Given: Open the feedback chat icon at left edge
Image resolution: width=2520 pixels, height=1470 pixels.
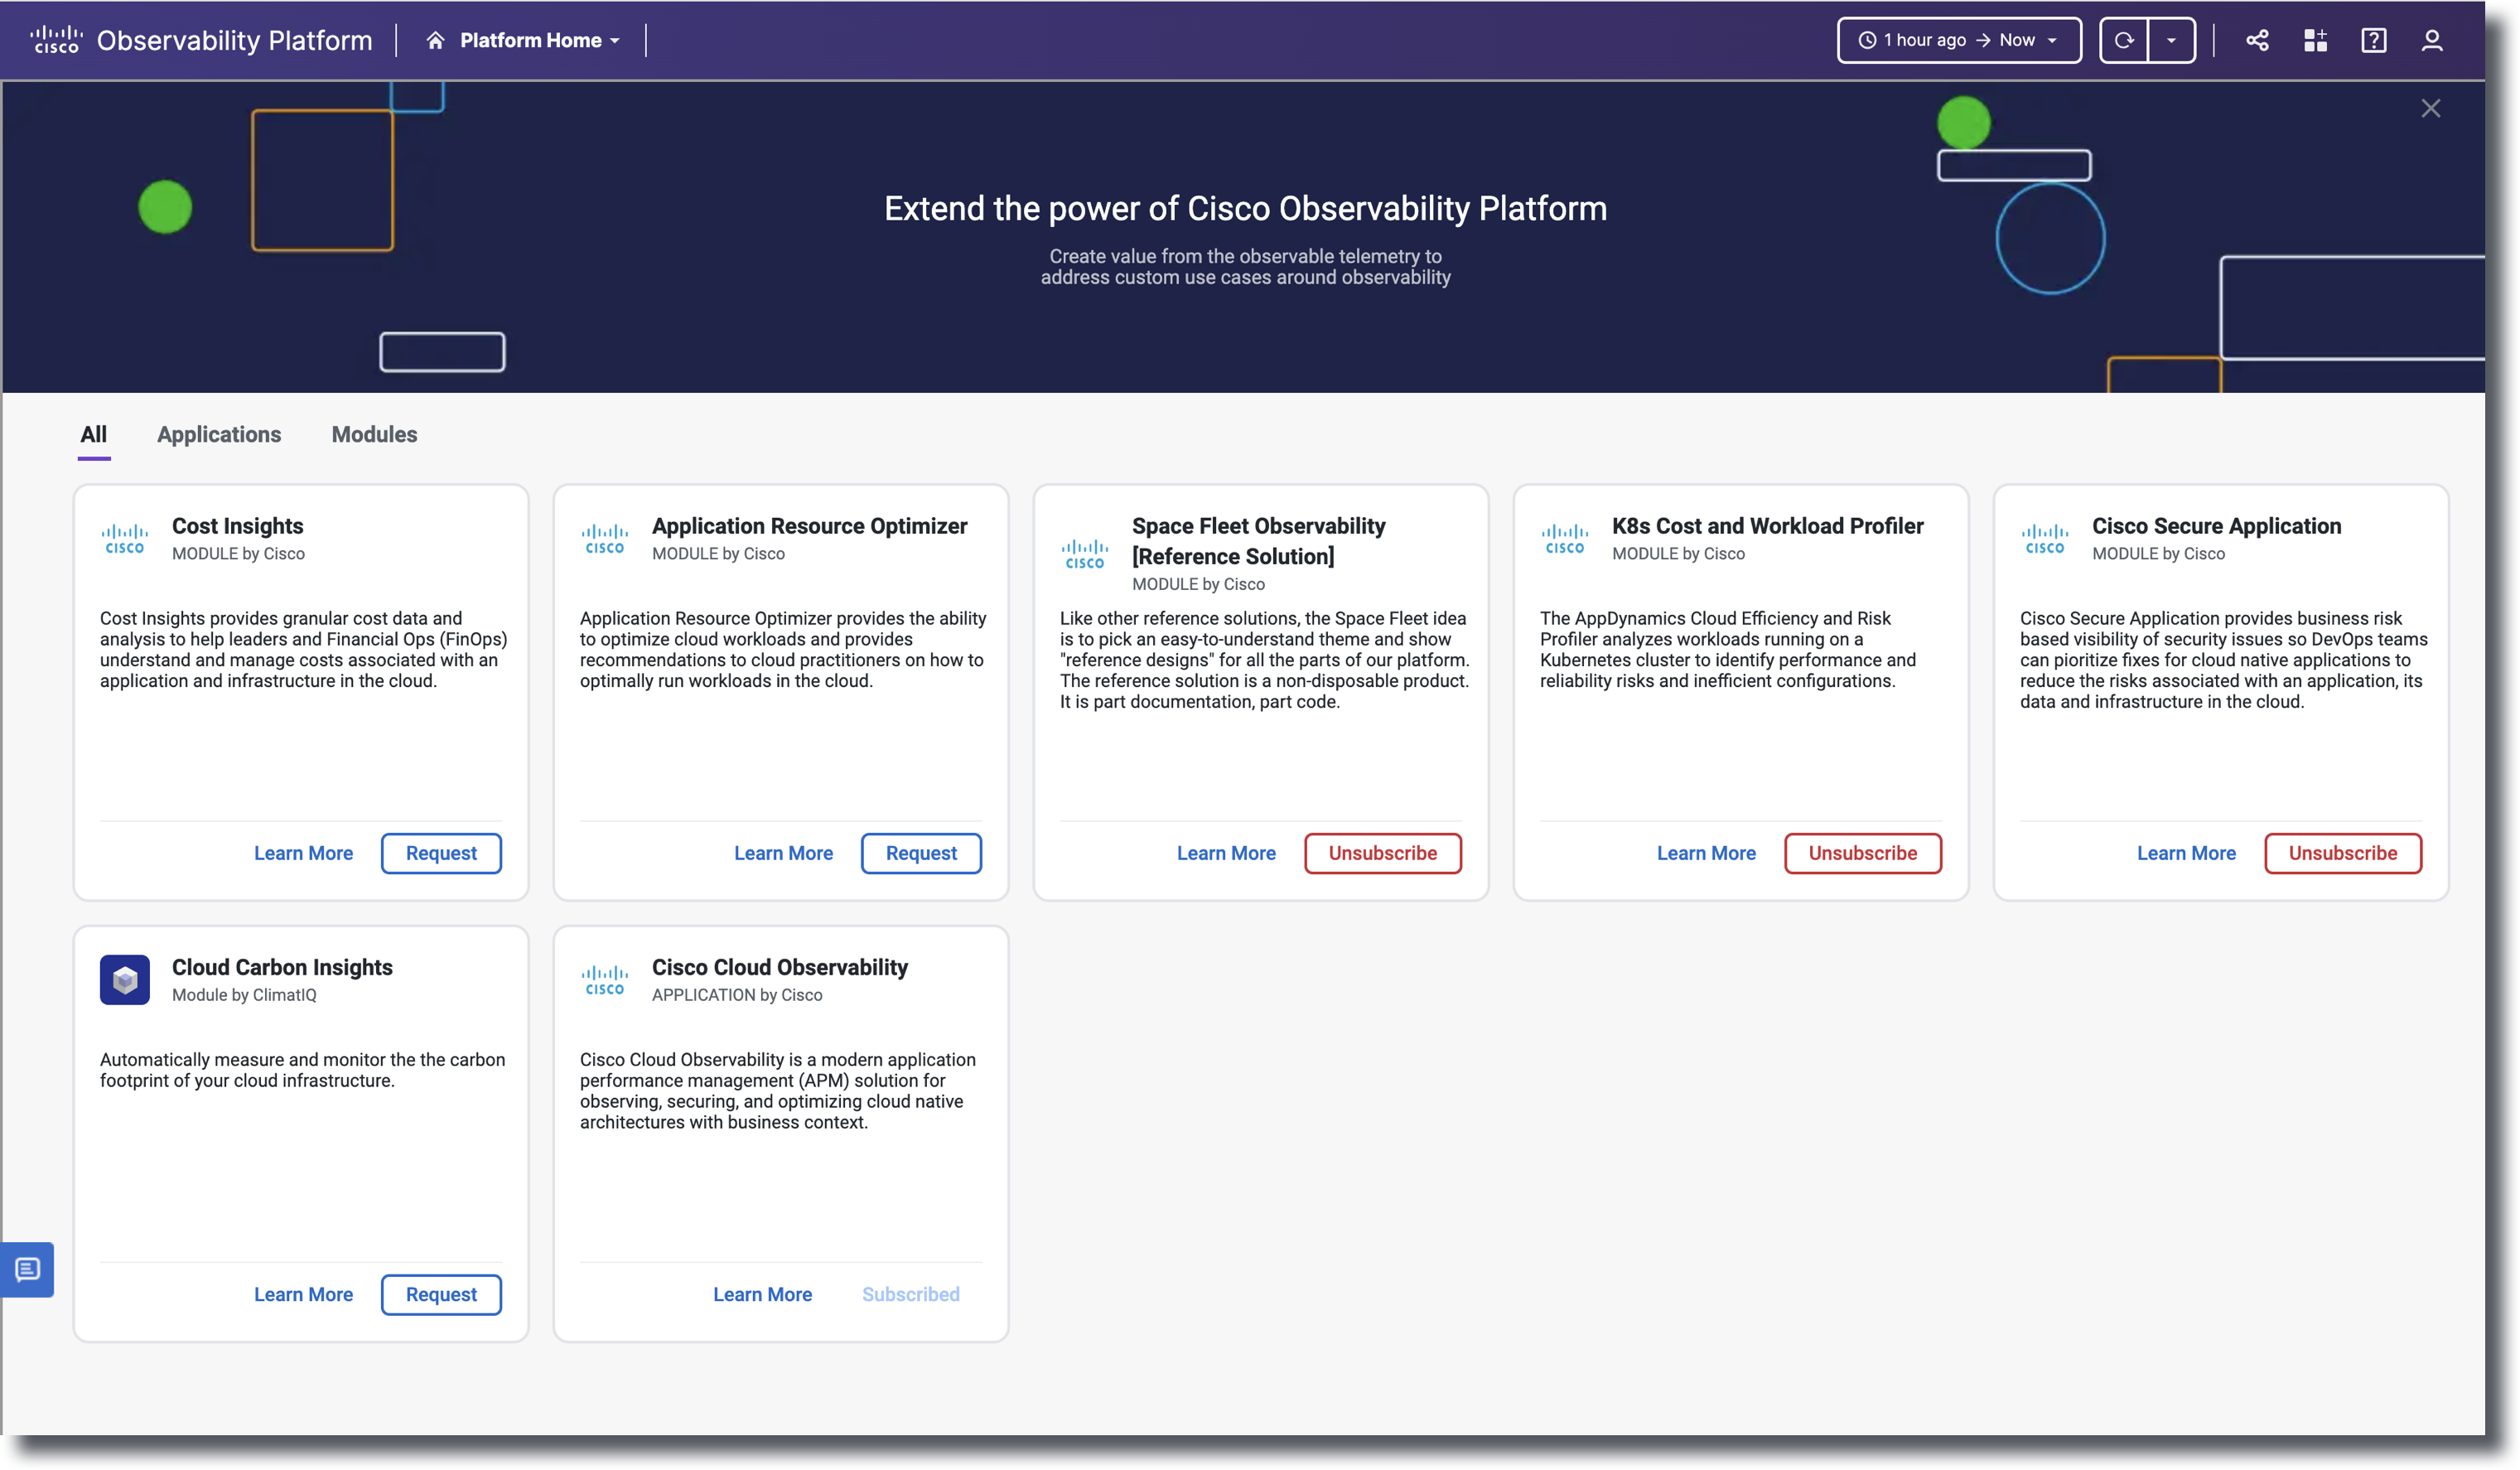Looking at the screenshot, I should (x=27, y=1269).
